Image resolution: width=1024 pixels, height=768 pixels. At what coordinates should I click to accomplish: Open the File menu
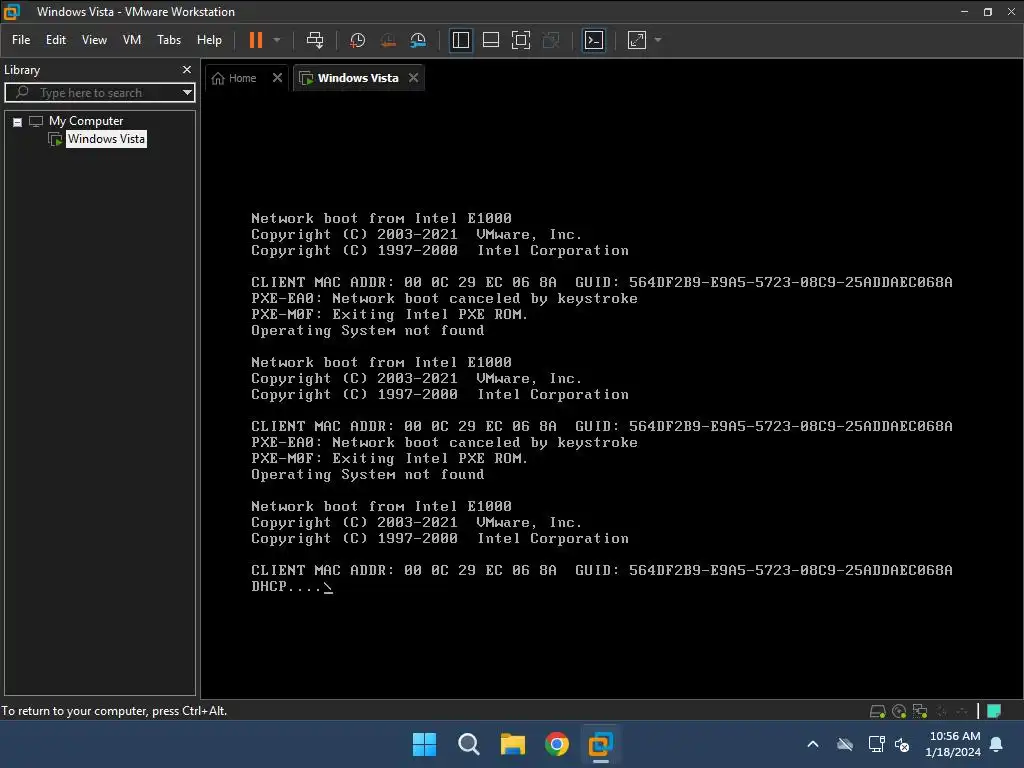(21, 40)
